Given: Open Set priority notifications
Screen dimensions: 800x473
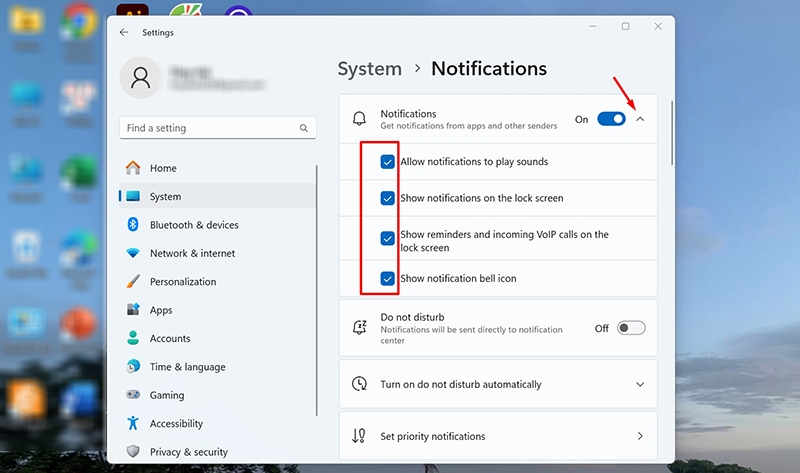Looking at the screenshot, I should 498,436.
